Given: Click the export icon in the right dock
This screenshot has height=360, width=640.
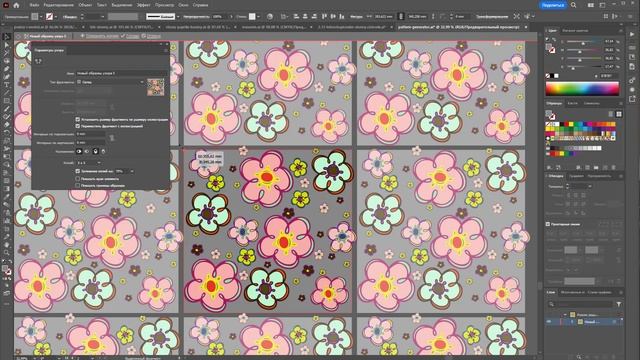Looking at the screenshot, I should coord(632,99).
